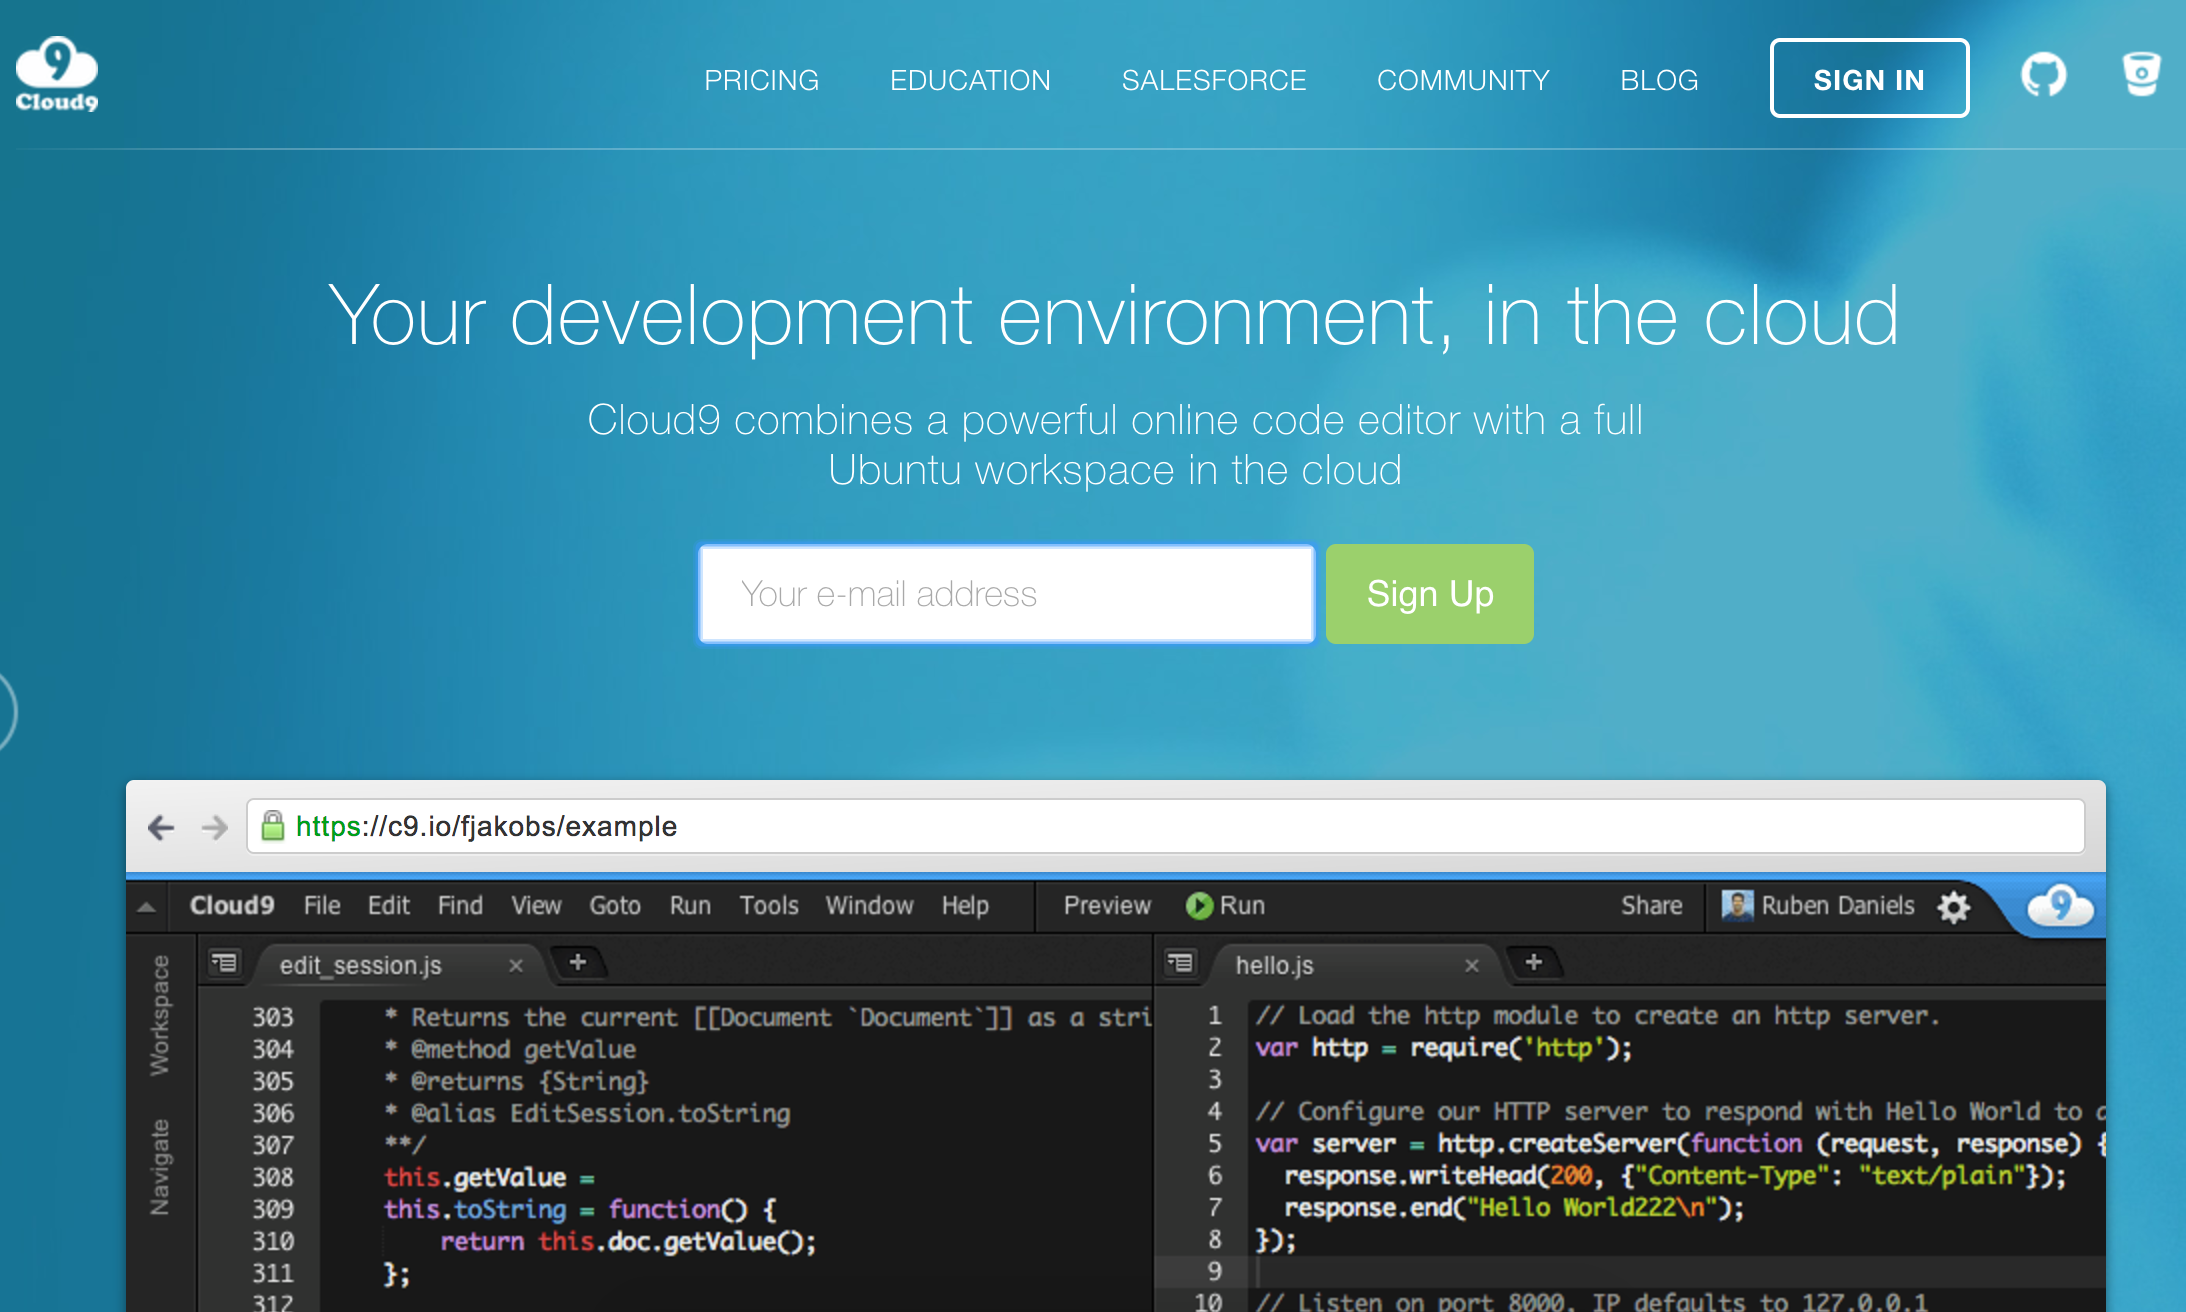
Task: Close the edit_session.js tab
Action: pos(515,965)
